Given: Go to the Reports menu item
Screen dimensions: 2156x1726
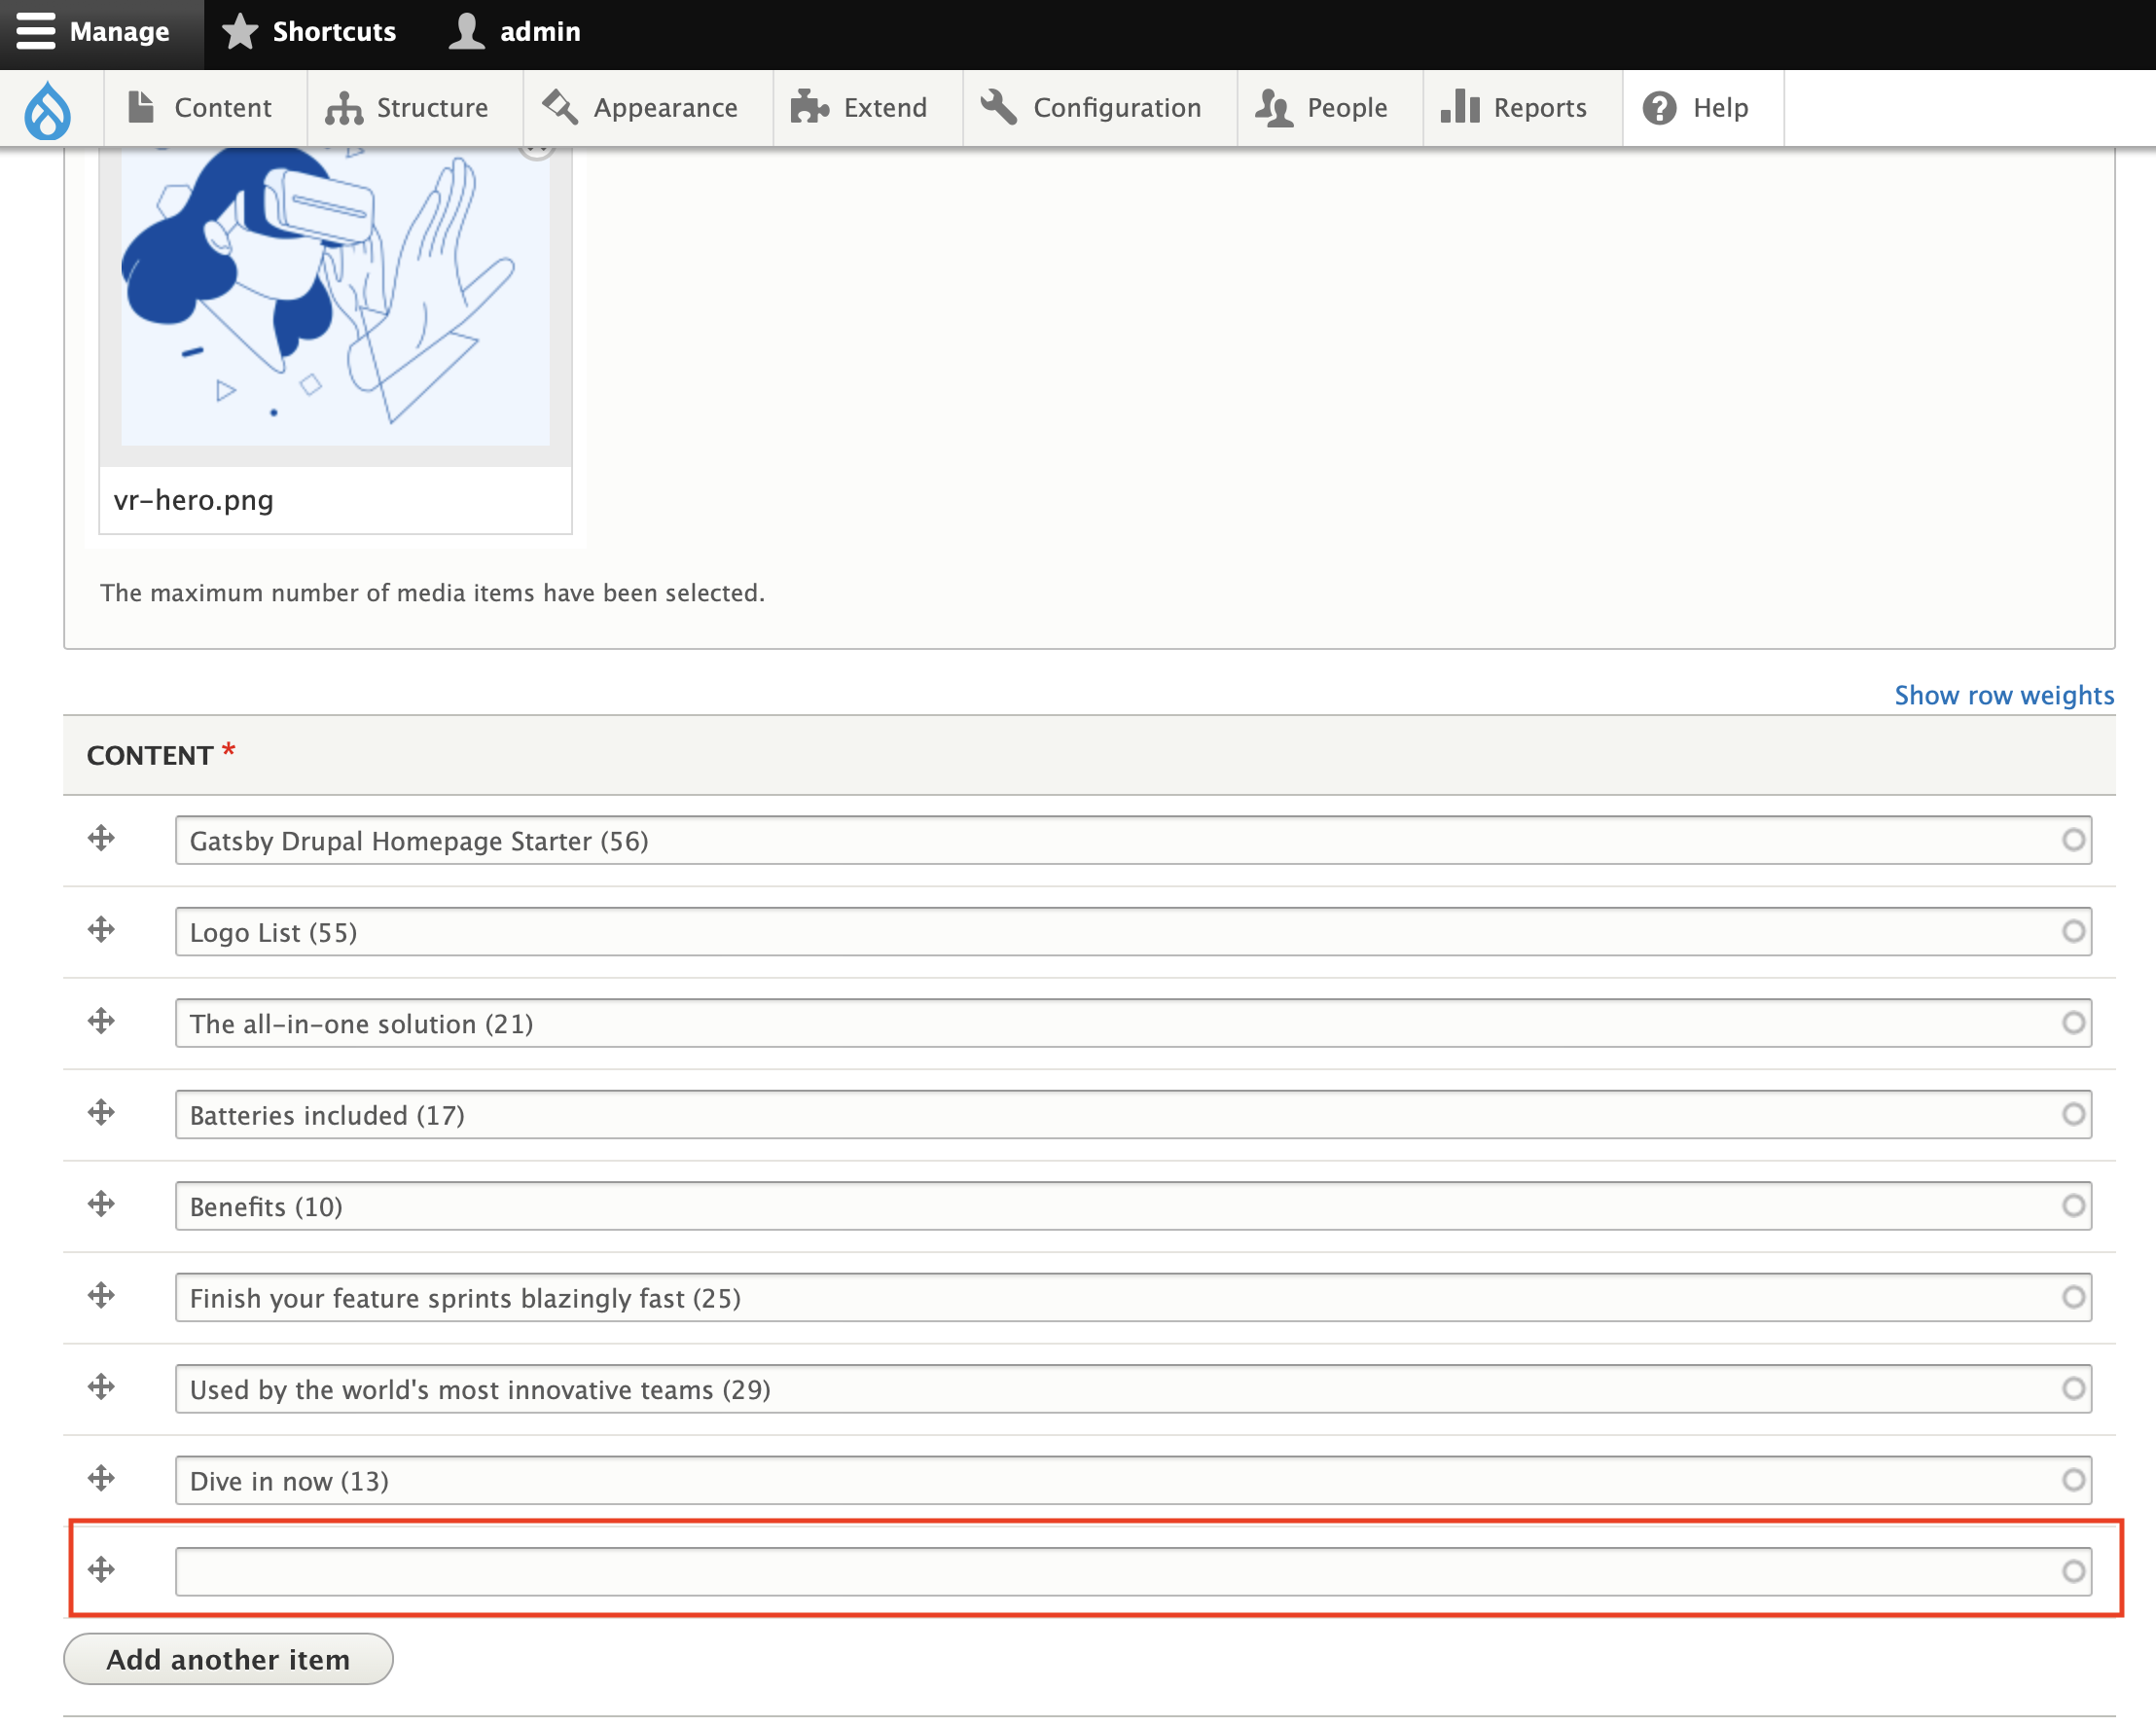Looking at the screenshot, I should tap(1514, 108).
